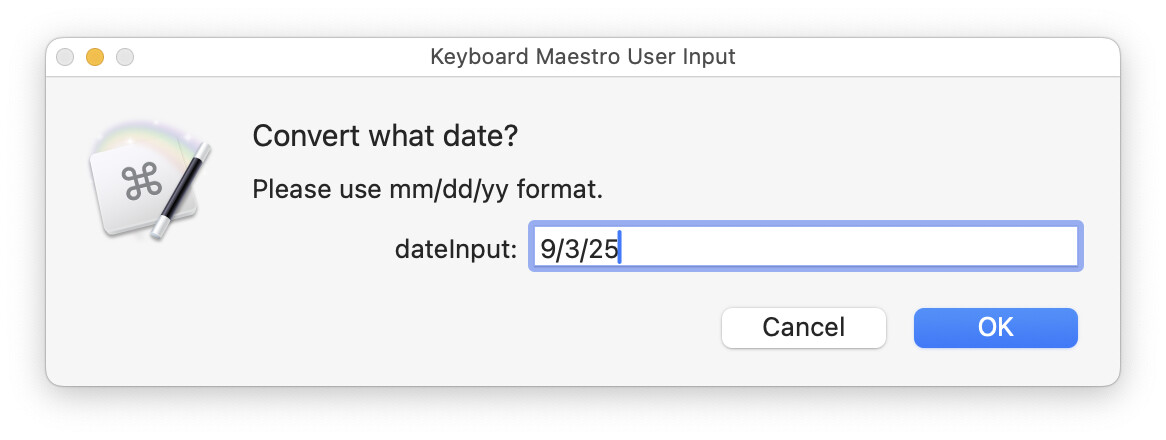Click the "dateInput:" field label
1166x440 pixels.
456,249
